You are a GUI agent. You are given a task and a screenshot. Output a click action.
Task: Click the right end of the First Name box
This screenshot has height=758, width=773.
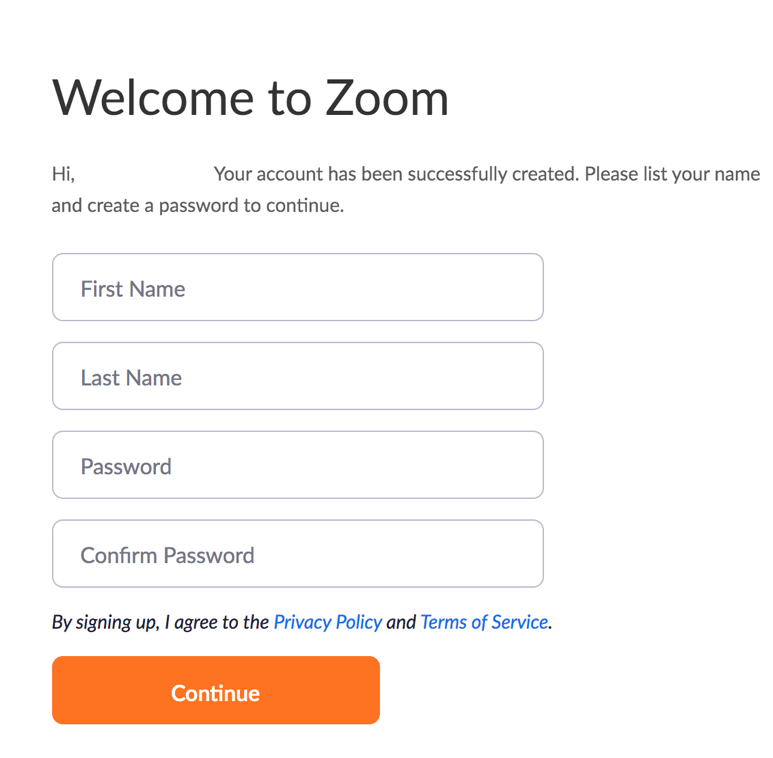[520, 288]
